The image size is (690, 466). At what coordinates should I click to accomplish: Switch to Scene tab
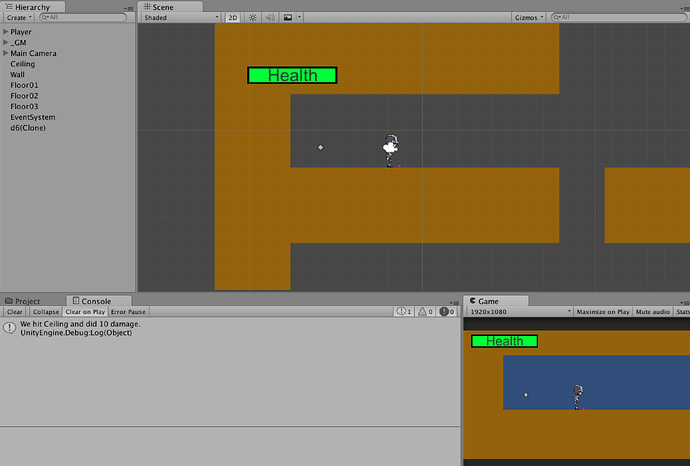point(170,7)
